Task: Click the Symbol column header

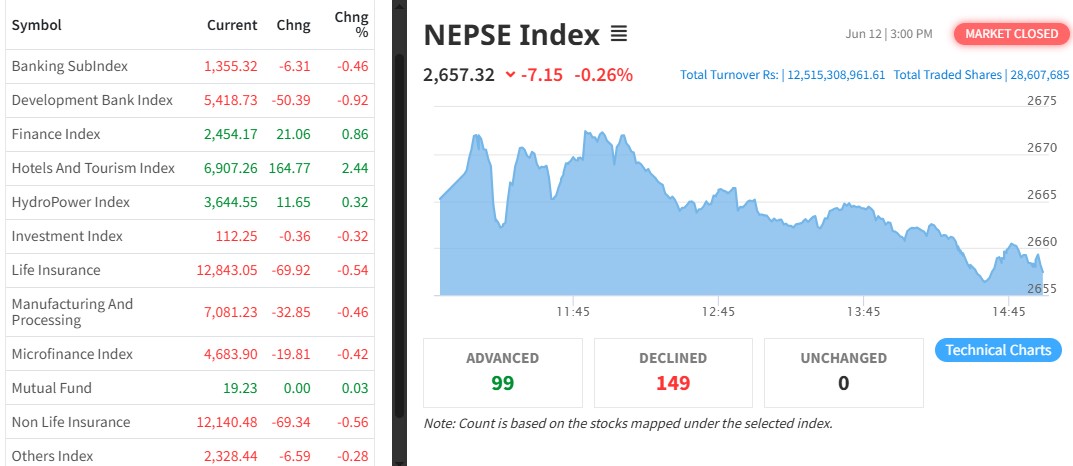Action: (x=35, y=25)
